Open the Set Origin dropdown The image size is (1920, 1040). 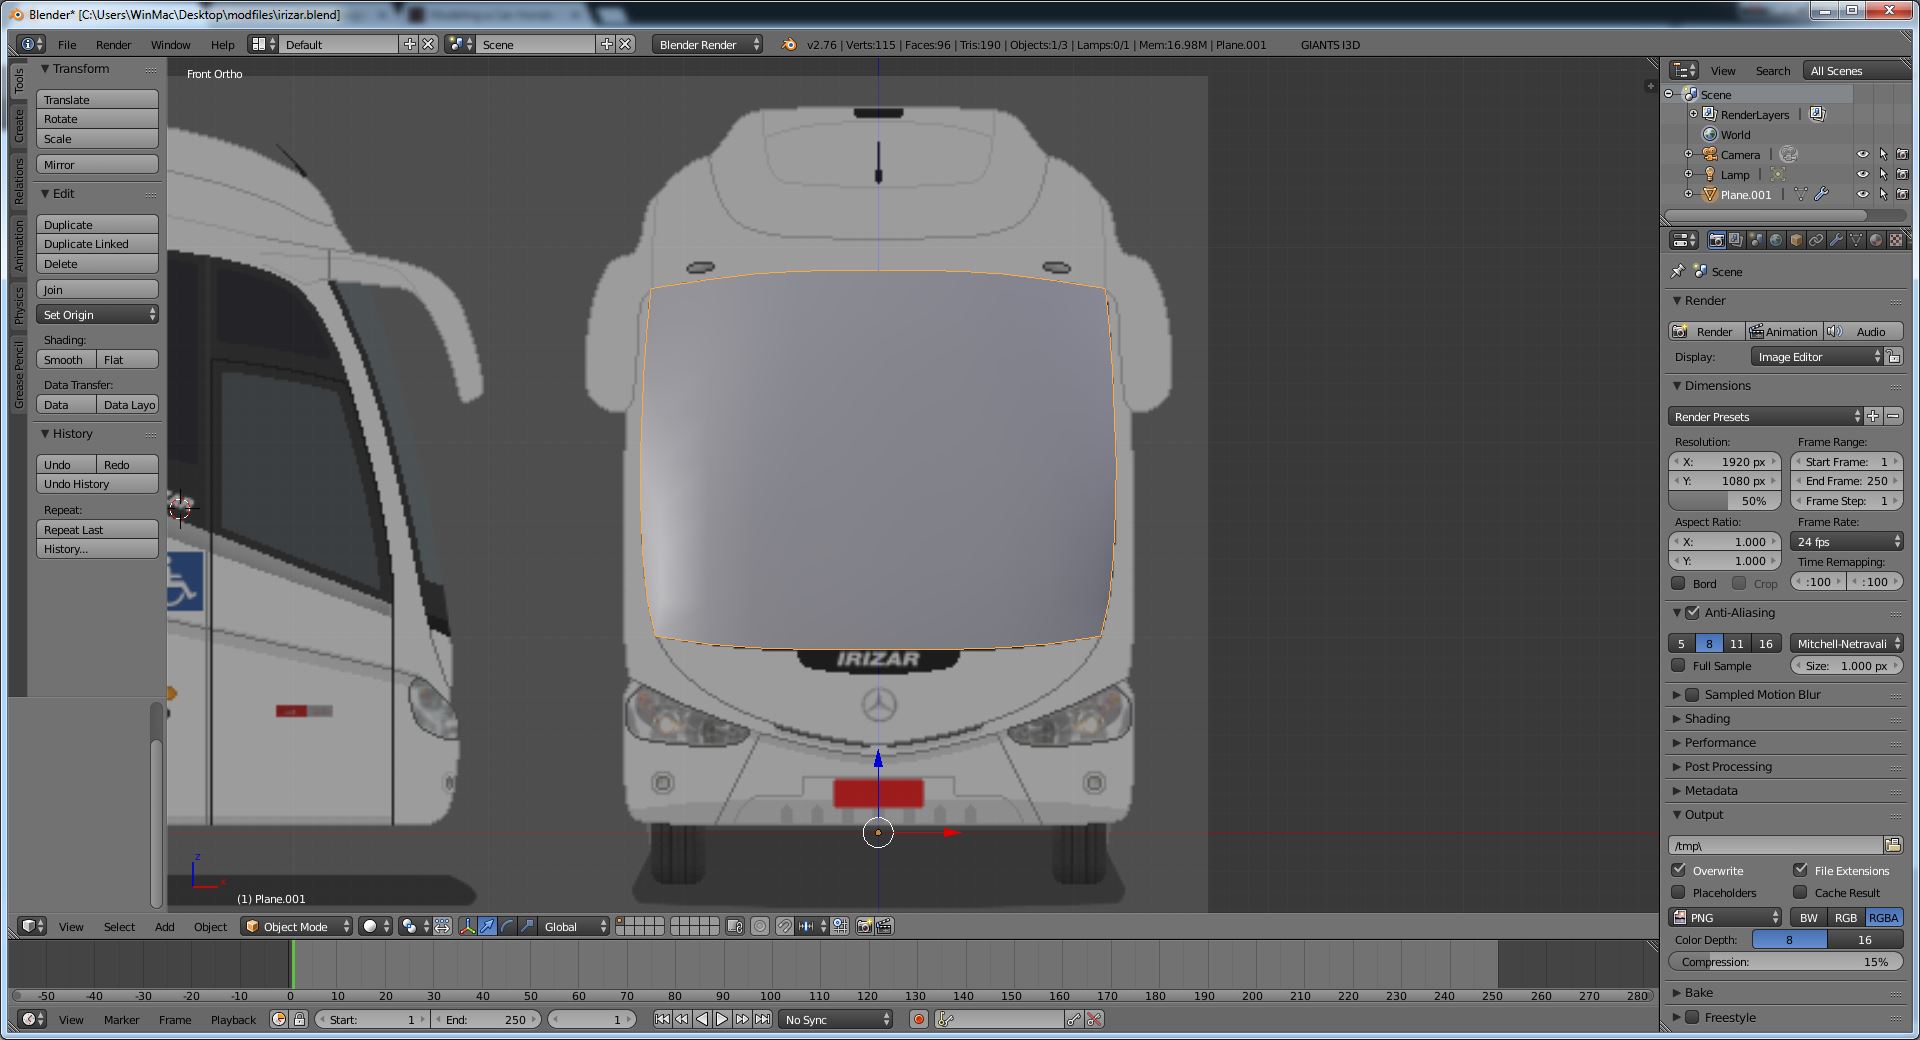coord(97,314)
